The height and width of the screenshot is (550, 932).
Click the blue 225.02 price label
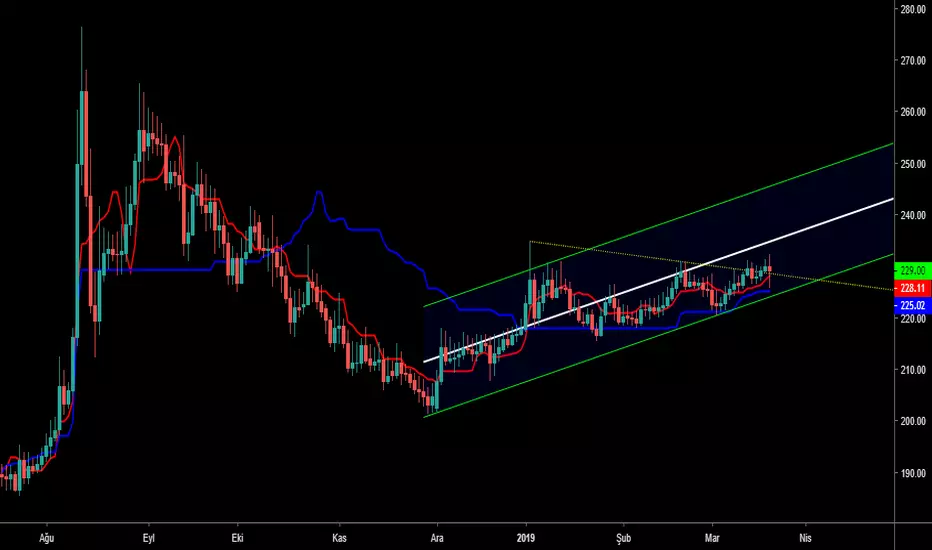[x=912, y=306]
